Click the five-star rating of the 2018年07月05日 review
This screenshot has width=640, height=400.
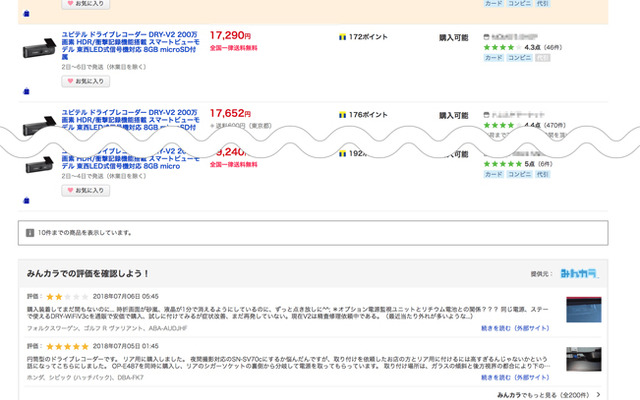67,347
